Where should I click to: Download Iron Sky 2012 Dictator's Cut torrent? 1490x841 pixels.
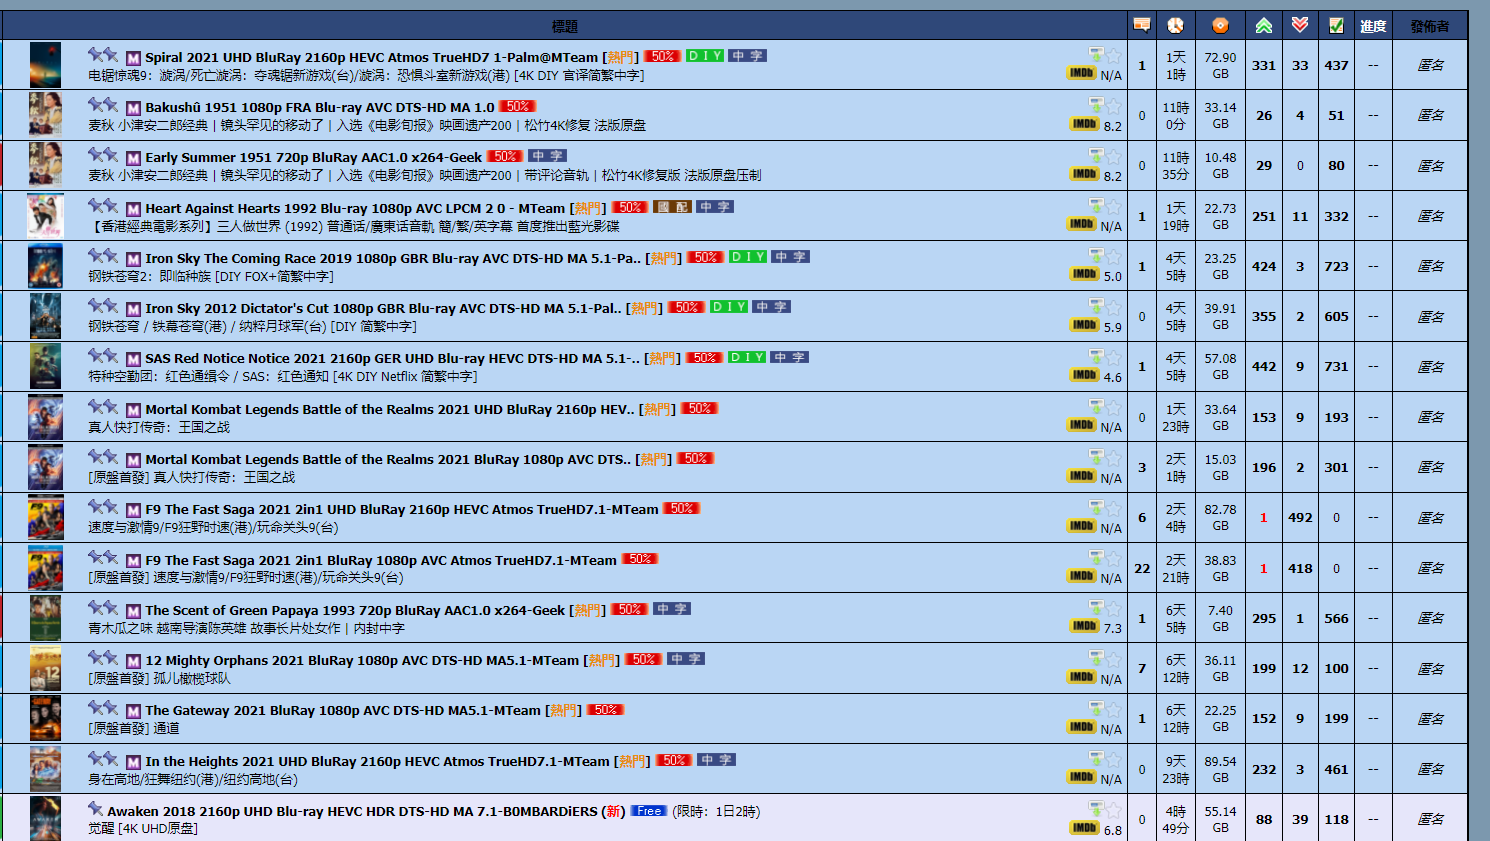click(1096, 306)
